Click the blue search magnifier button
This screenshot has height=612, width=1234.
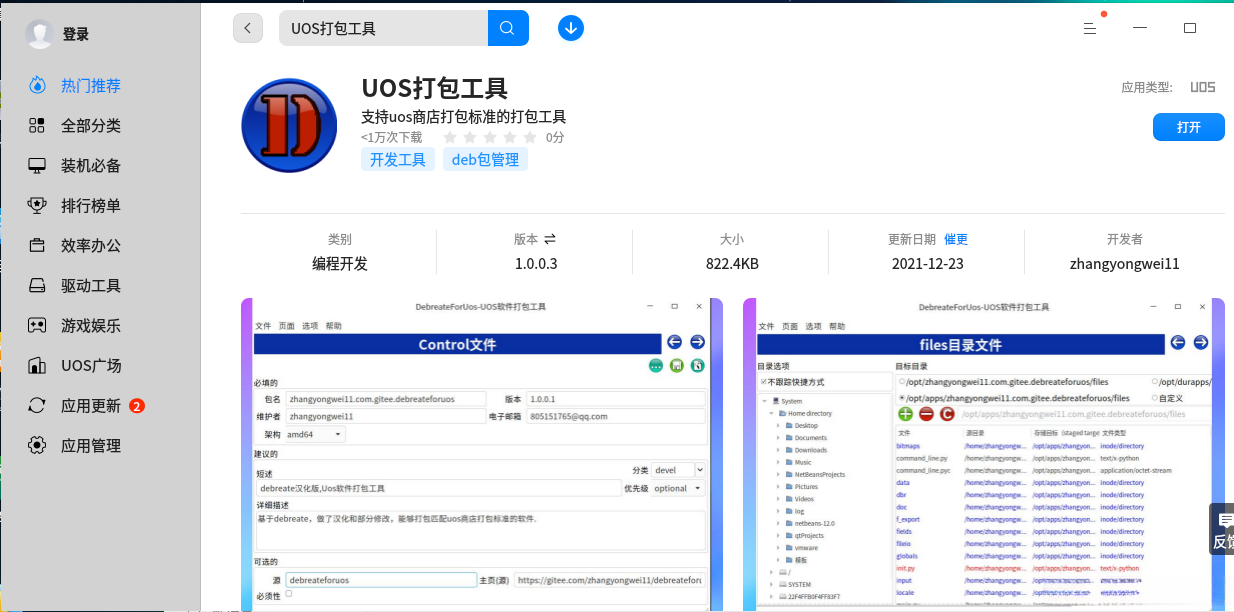pos(508,28)
